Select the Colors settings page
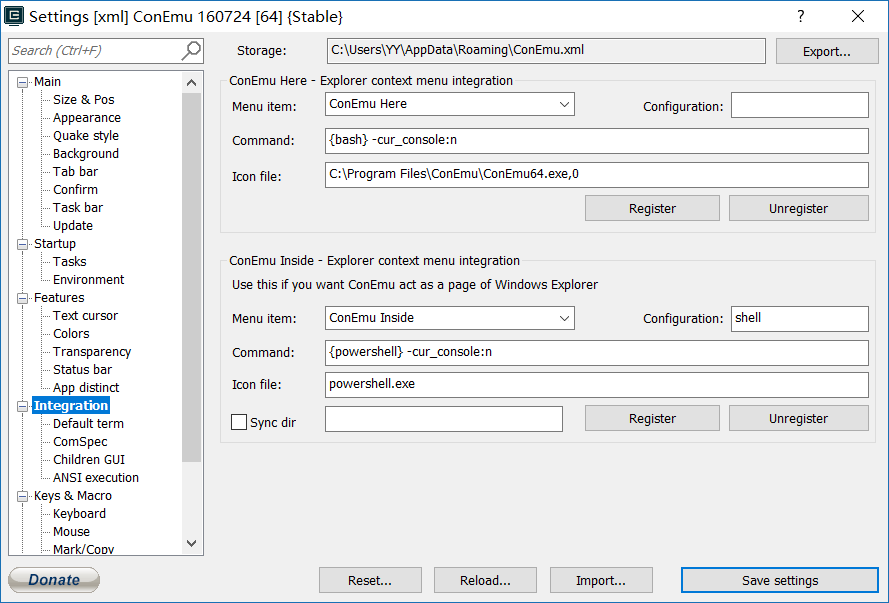 (x=71, y=334)
